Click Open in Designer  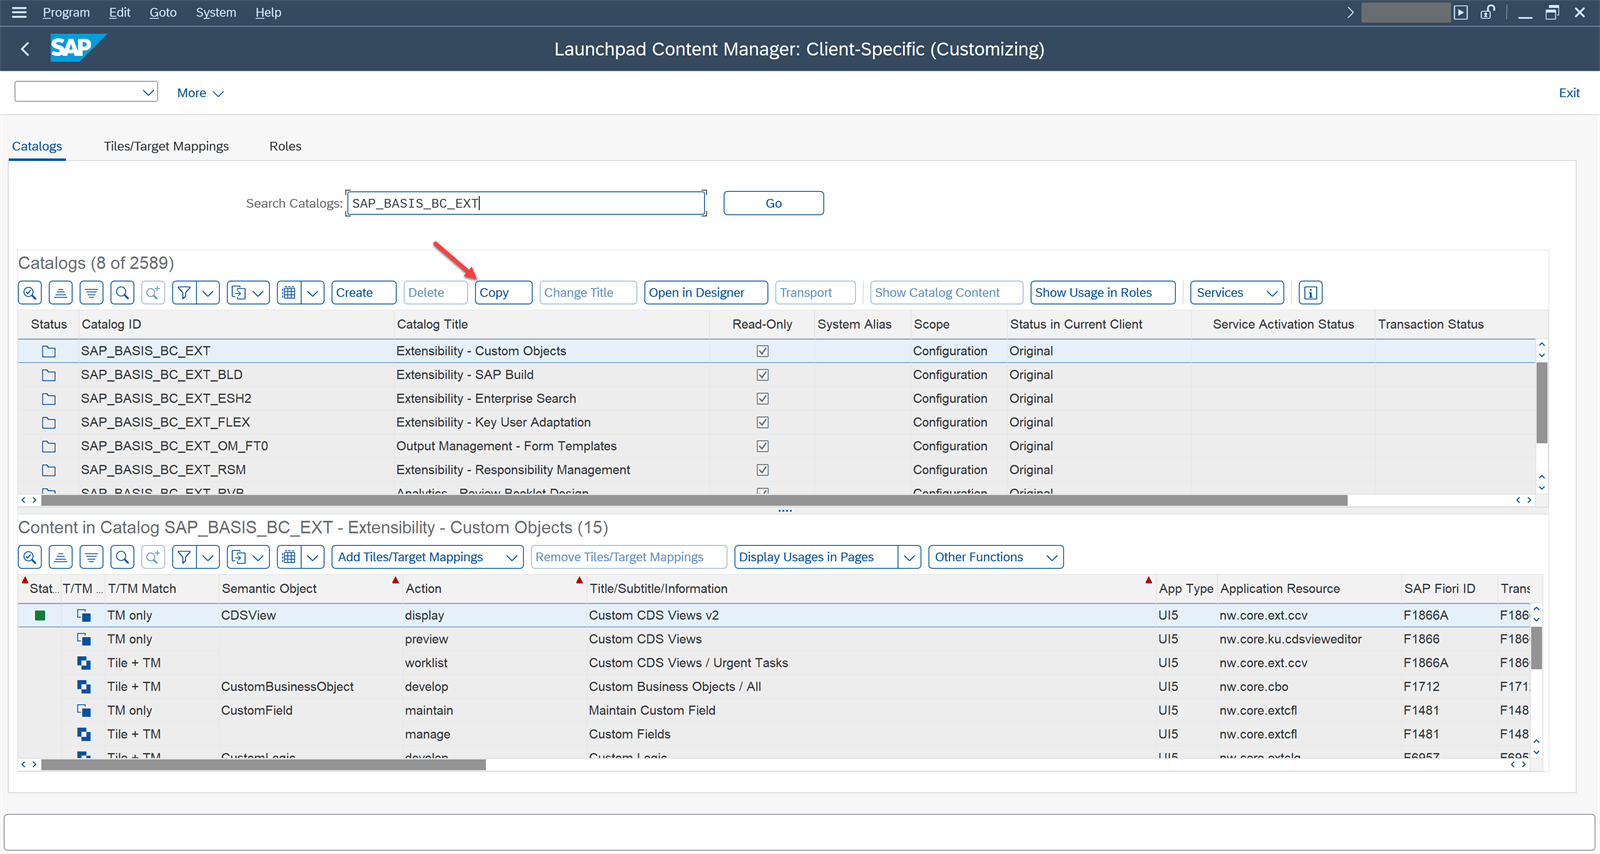[x=706, y=293]
